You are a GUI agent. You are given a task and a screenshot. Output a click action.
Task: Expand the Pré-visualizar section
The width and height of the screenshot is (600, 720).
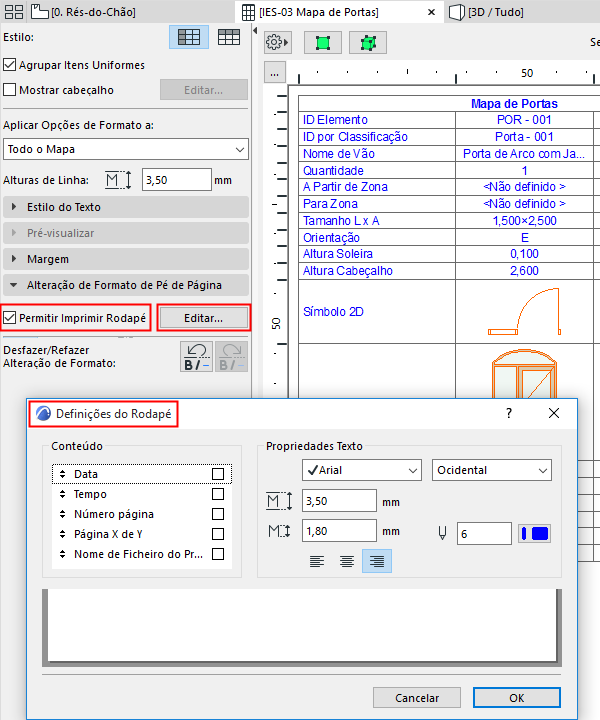pos(126,233)
